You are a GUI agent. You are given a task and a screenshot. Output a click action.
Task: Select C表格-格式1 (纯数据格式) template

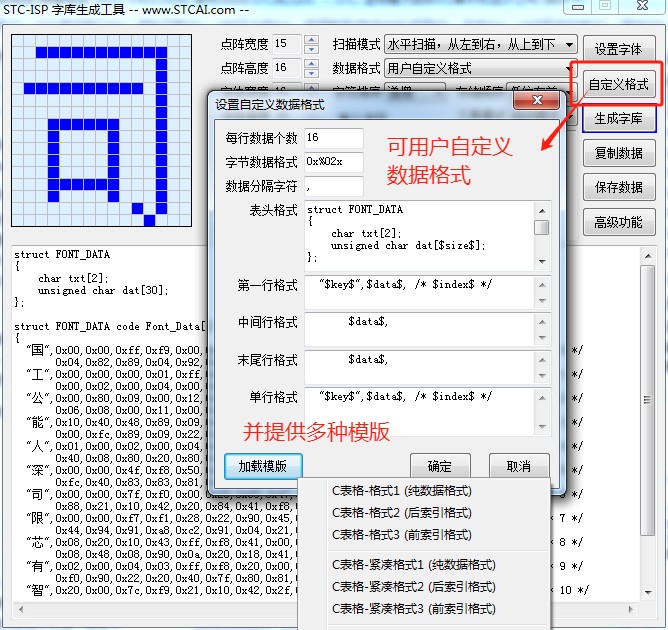[402, 491]
